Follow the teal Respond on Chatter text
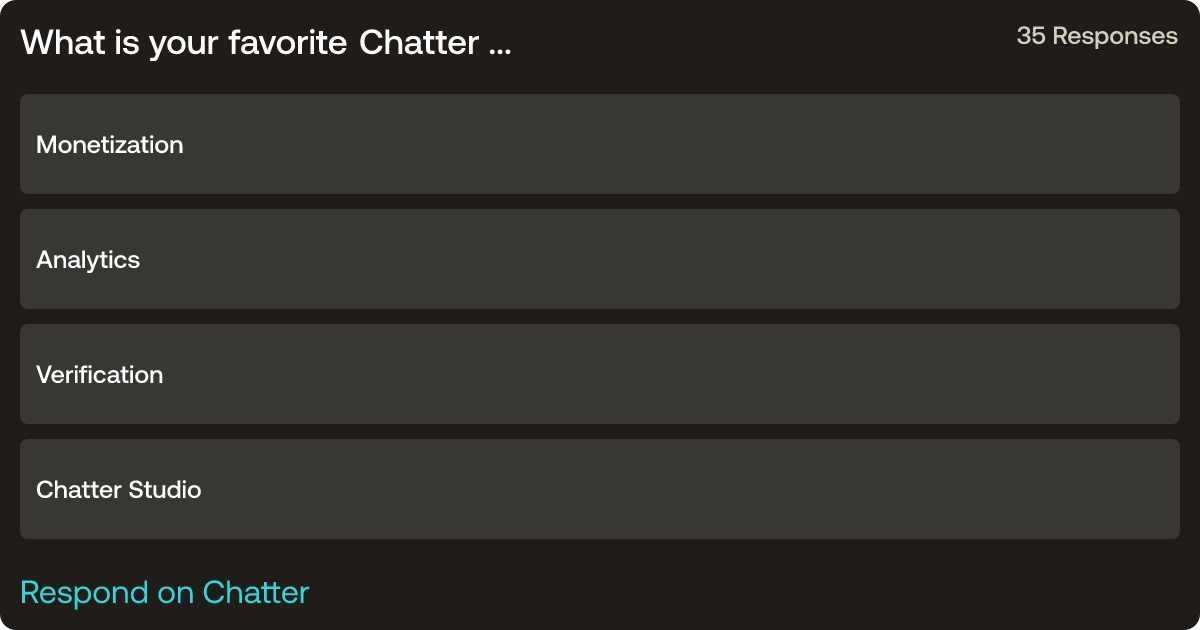This screenshot has width=1200, height=630. pyautogui.click(x=165, y=592)
